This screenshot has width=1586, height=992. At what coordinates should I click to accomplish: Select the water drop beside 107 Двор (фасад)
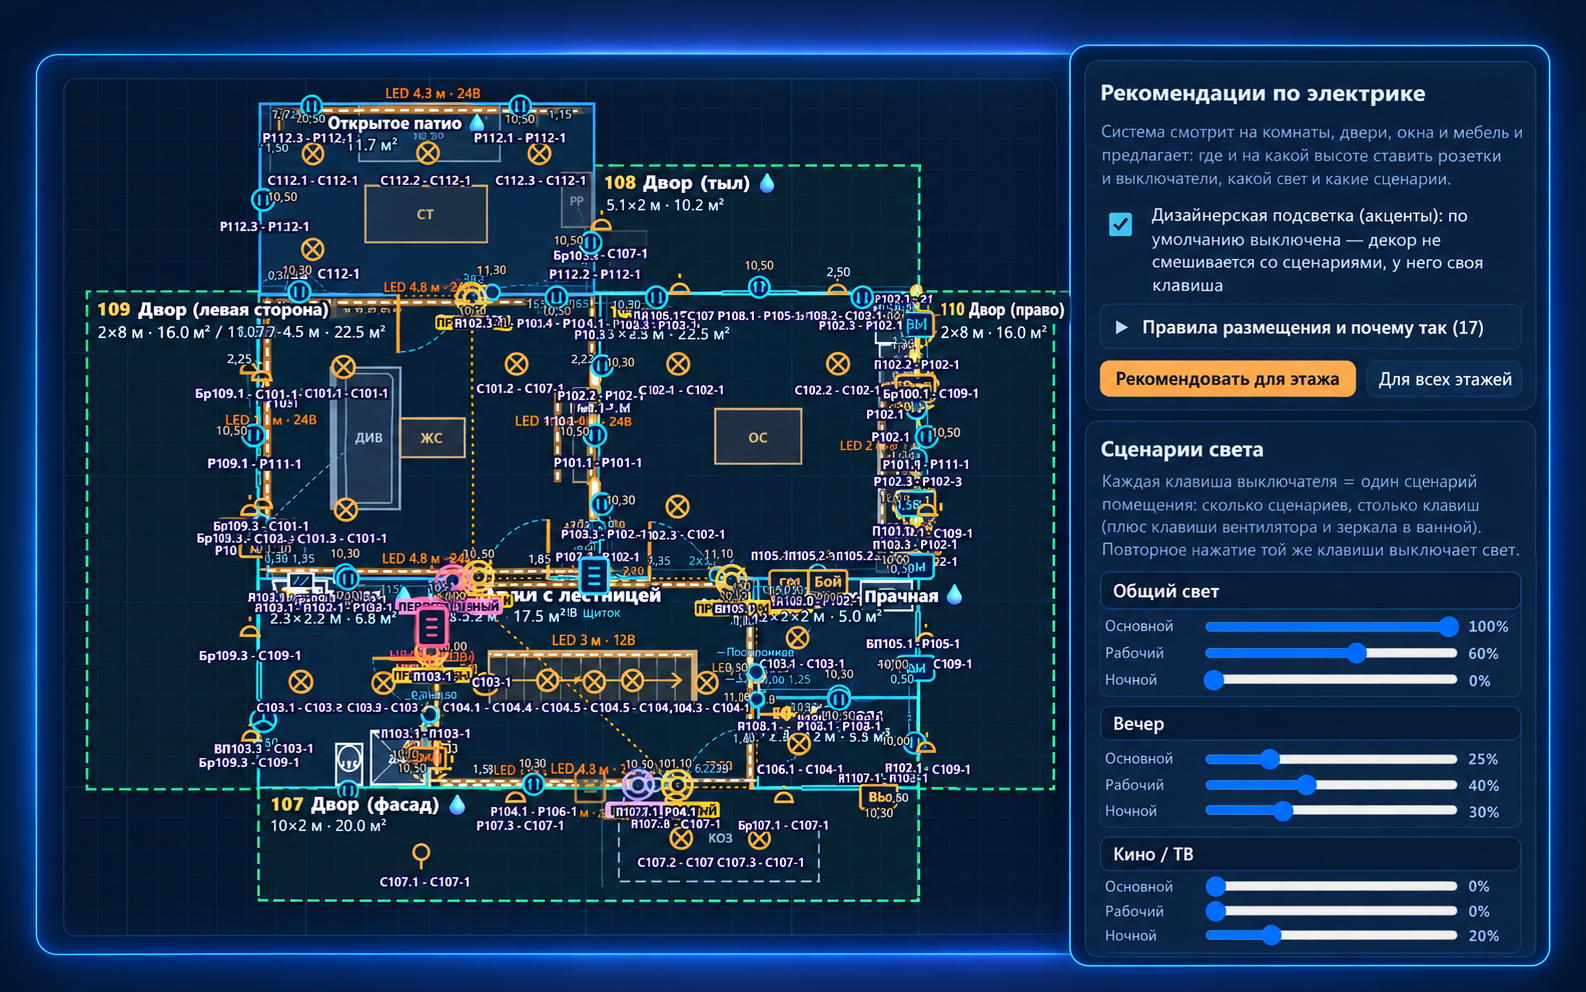pos(457,804)
